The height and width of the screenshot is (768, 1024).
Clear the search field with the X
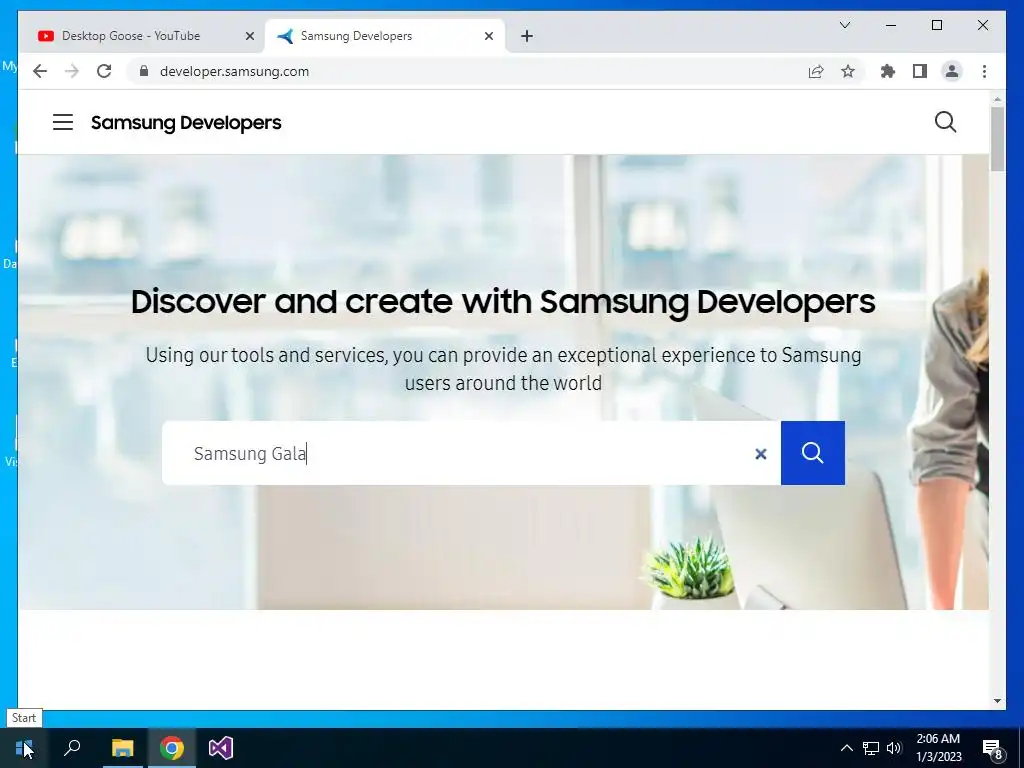(760, 454)
